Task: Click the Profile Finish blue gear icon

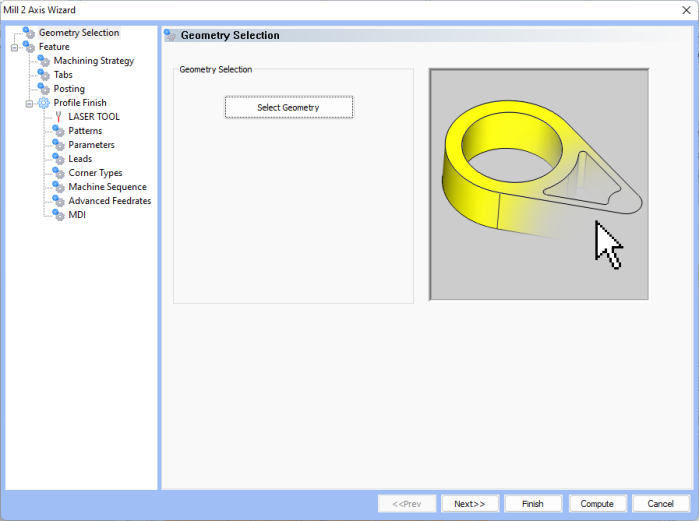Action: [44, 103]
